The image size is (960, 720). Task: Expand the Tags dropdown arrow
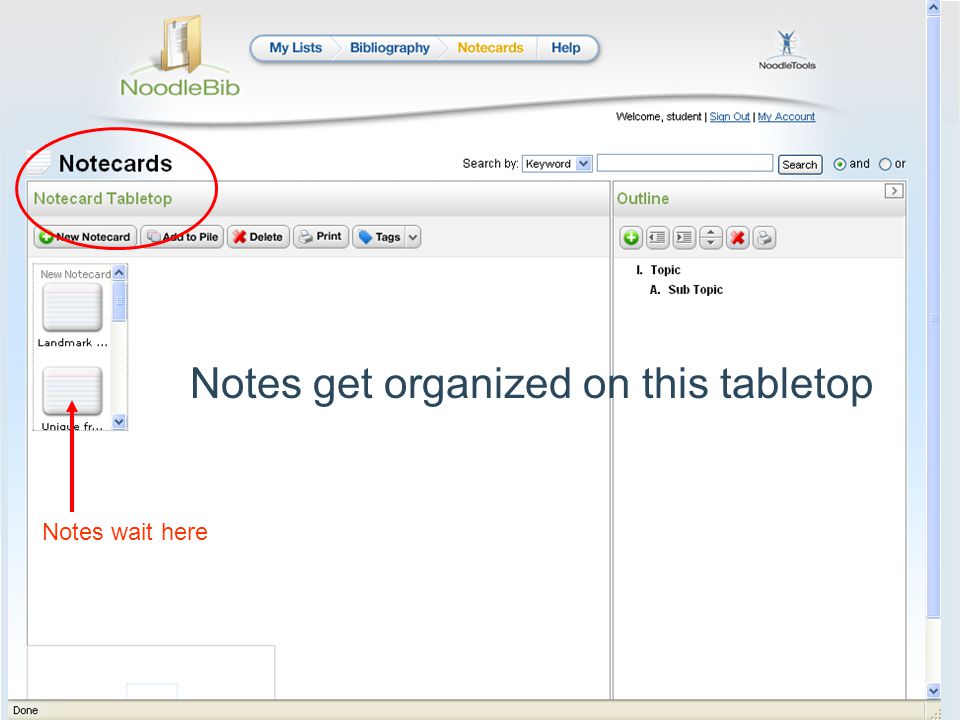[x=413, y=237]
